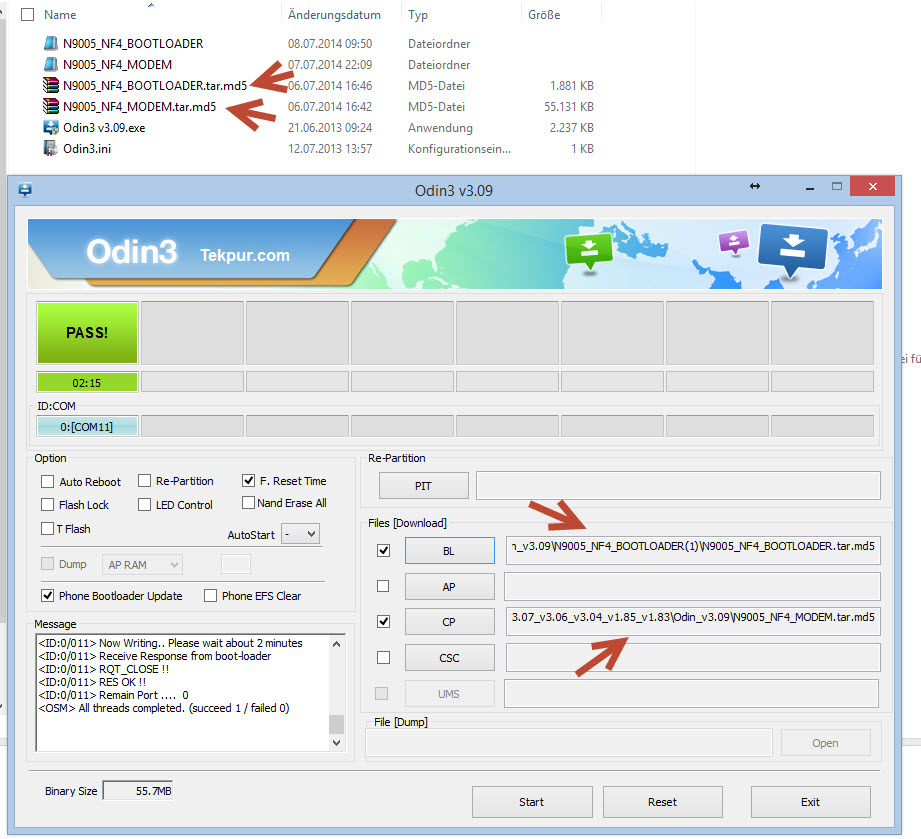
Task: Enable the Nand Erase All checkbox
Action: point(248,503)
